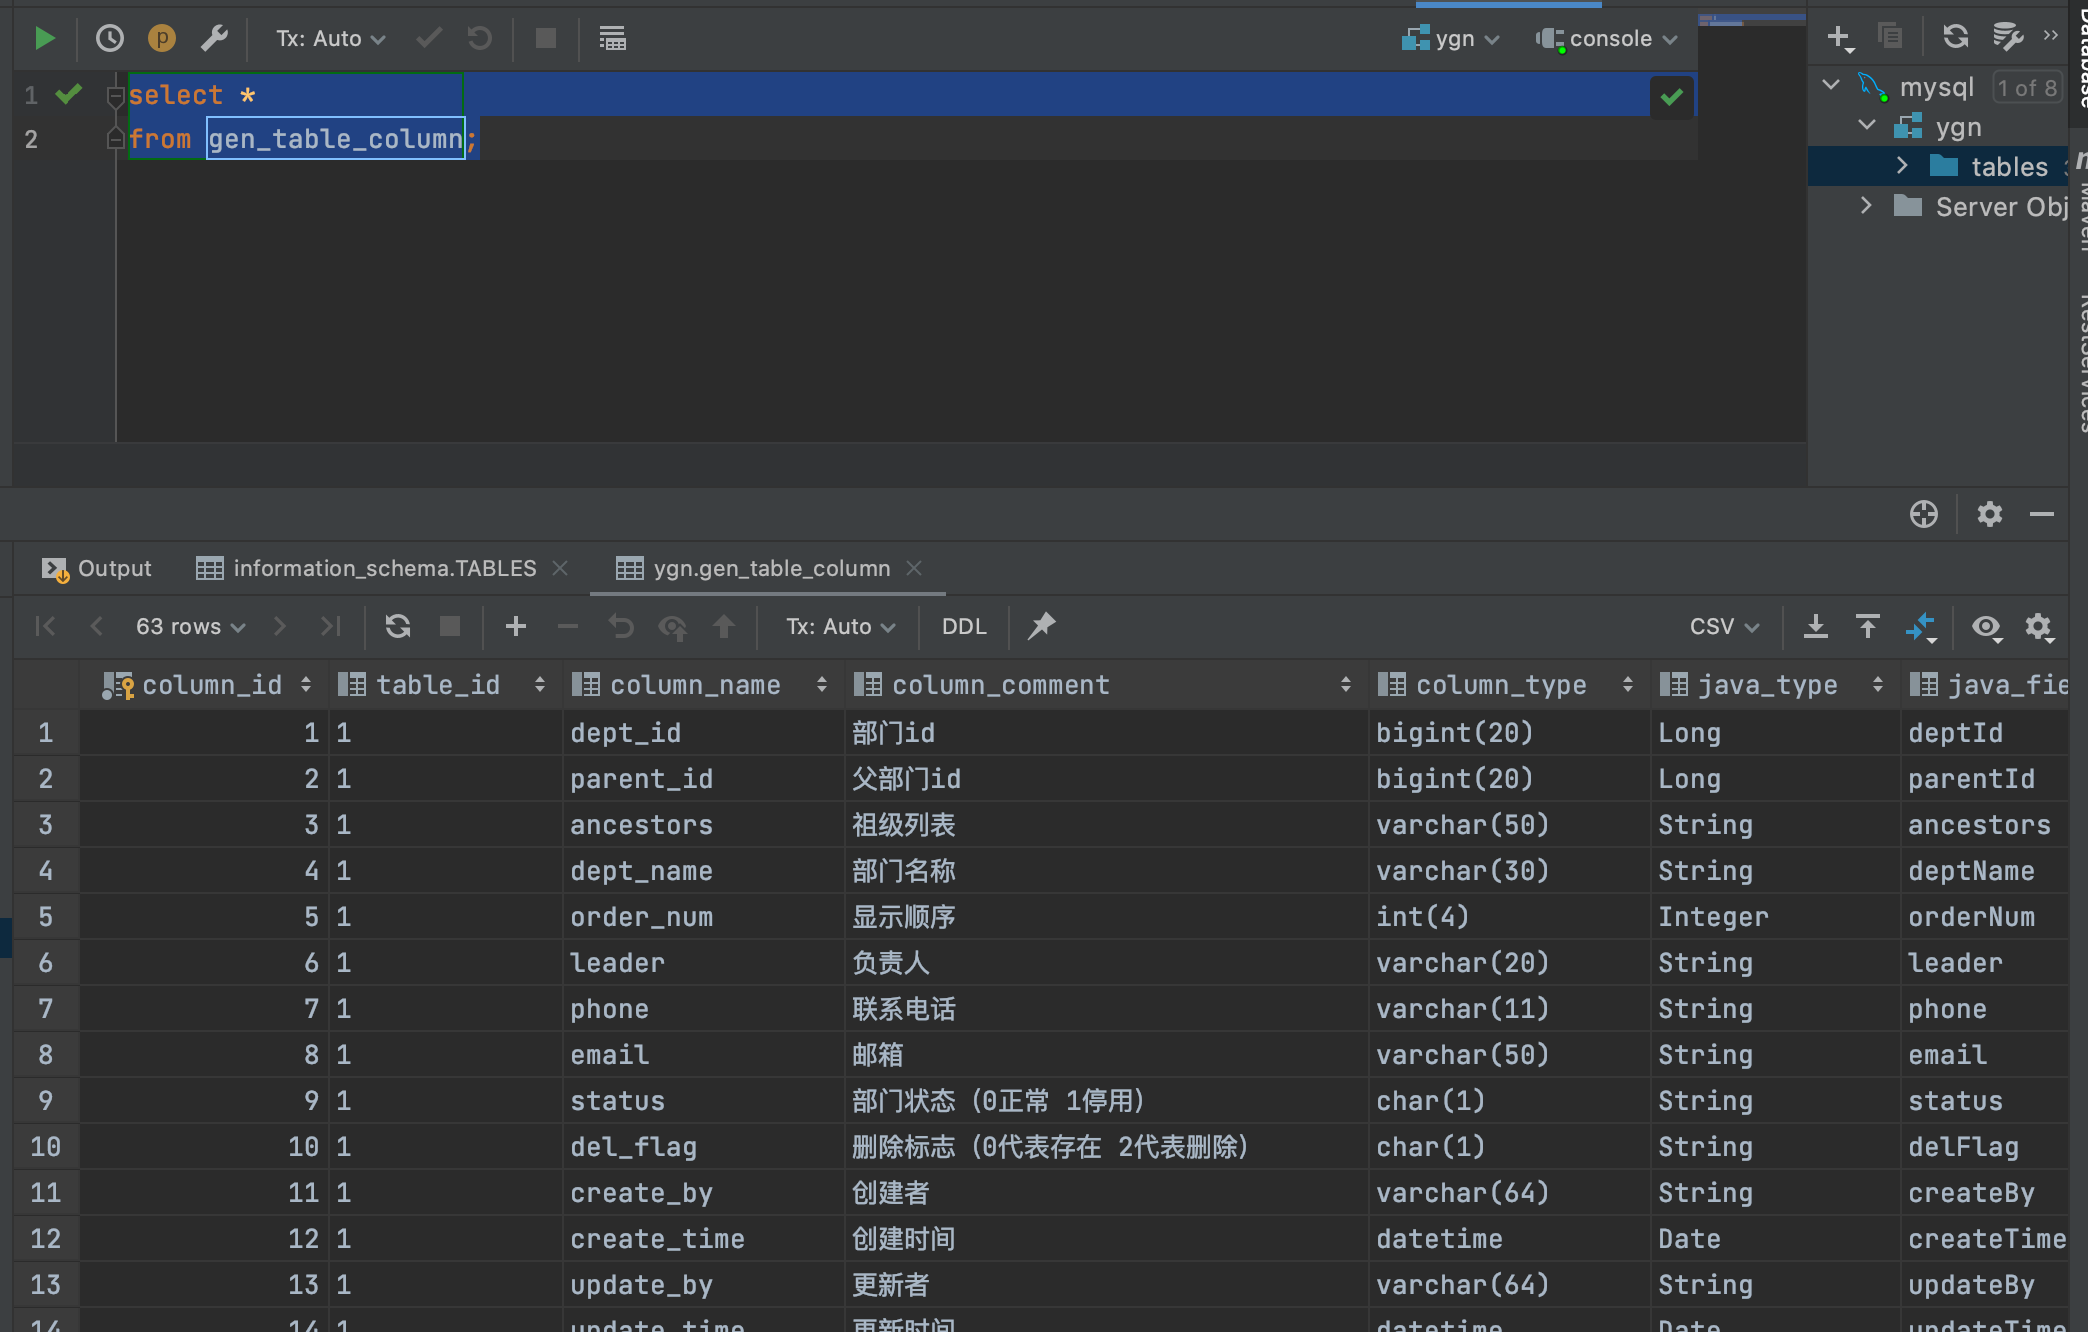Image resolution: width=2088 pixels, height=1332 pixels.
Task: Expand the Server Objects folder
Action: pos(1866,205)
